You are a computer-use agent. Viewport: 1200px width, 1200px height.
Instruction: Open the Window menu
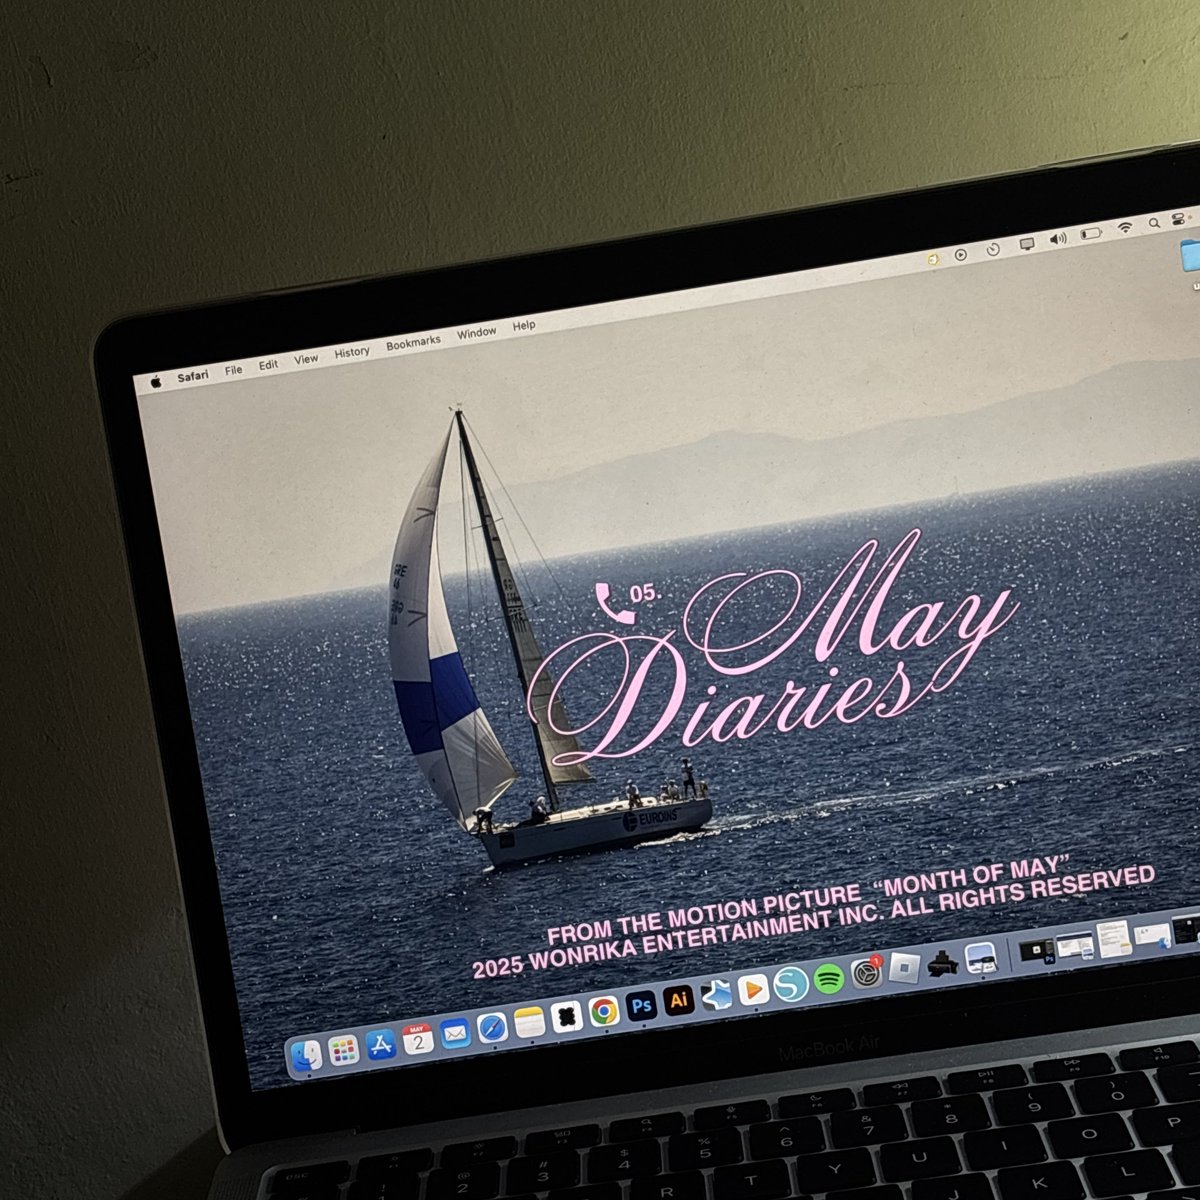tap(476, 333)
